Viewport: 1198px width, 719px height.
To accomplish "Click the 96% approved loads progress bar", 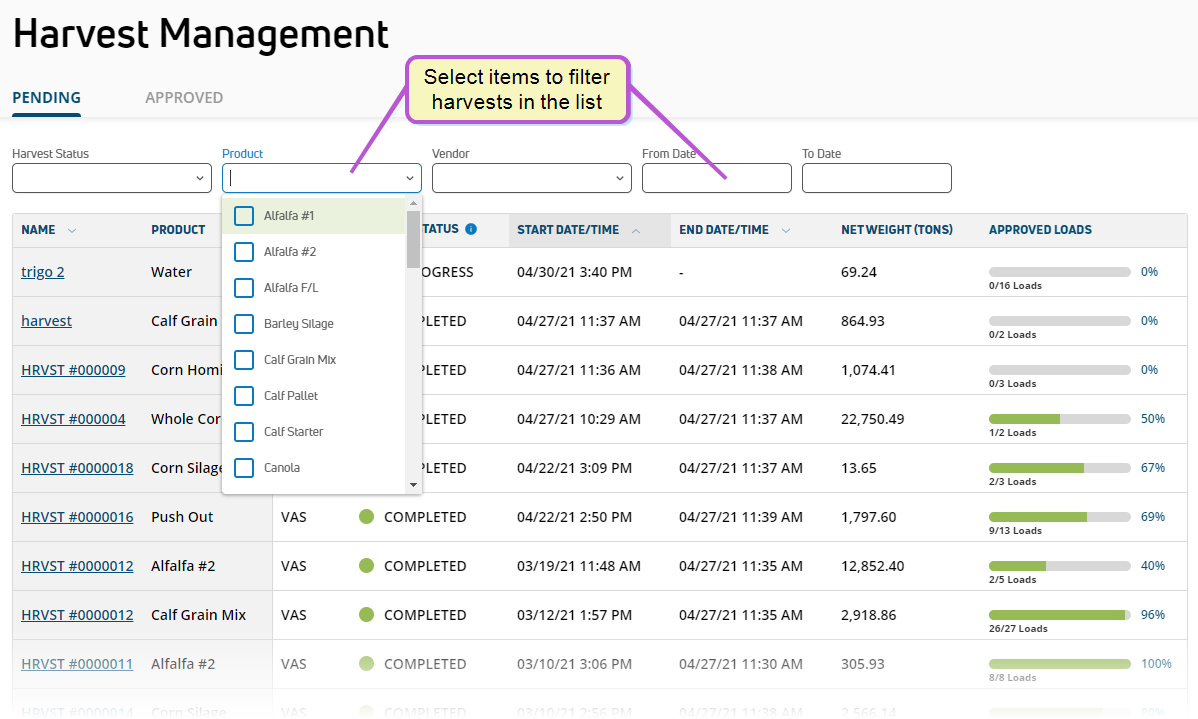I will pyautogui.click(x=1060, y=615).
